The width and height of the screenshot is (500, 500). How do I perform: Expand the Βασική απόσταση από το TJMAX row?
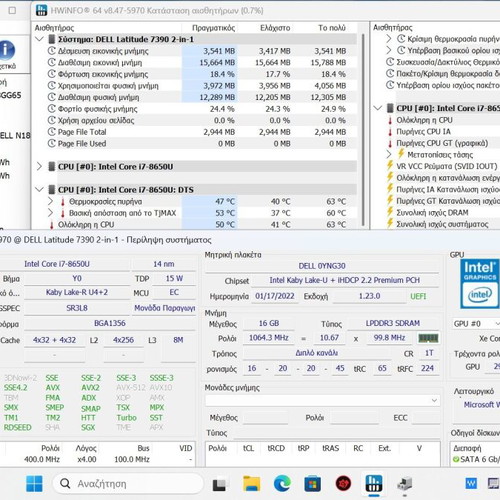click(50, 213)
